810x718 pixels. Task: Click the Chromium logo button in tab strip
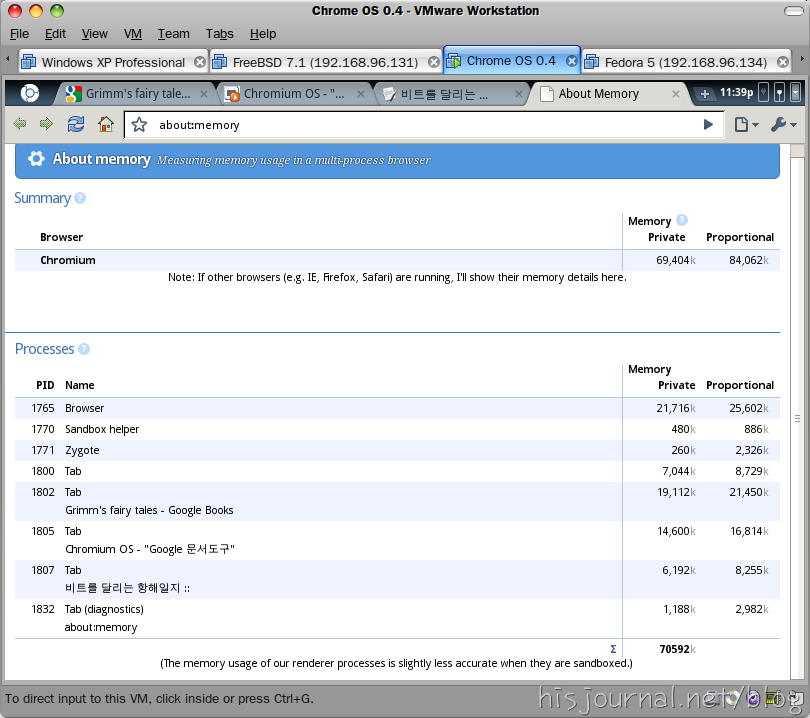pos(29,93)
